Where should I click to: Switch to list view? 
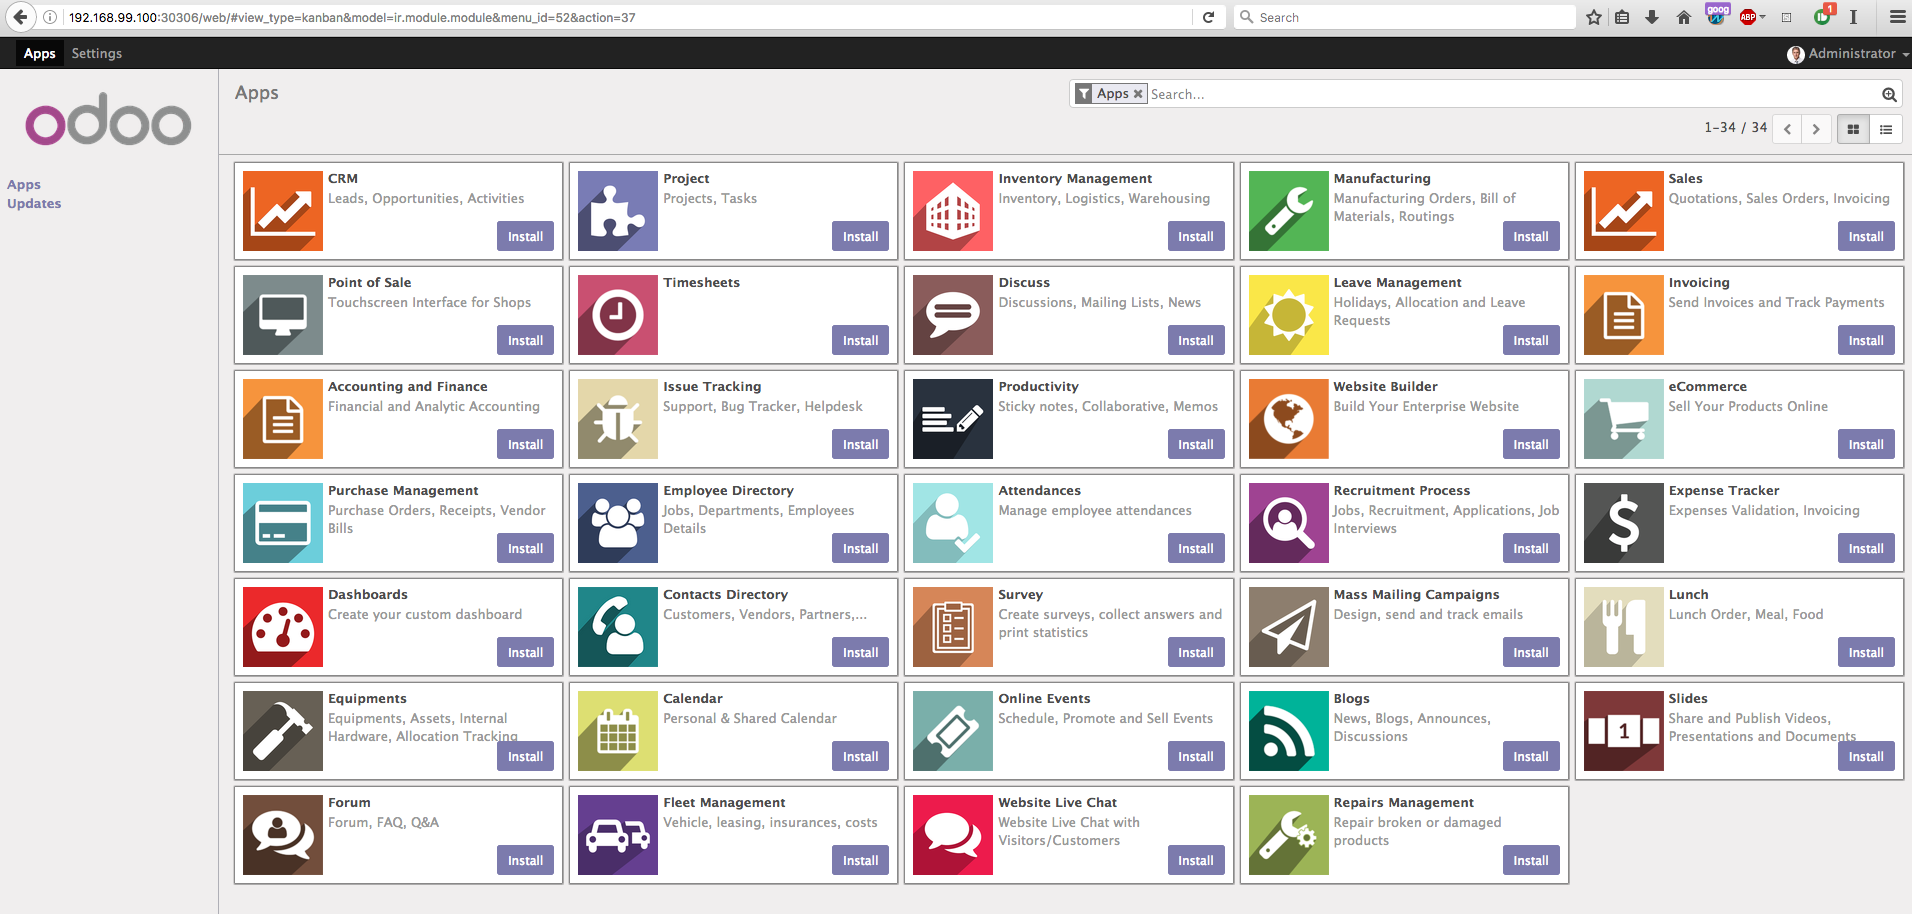coord(1886,129)
